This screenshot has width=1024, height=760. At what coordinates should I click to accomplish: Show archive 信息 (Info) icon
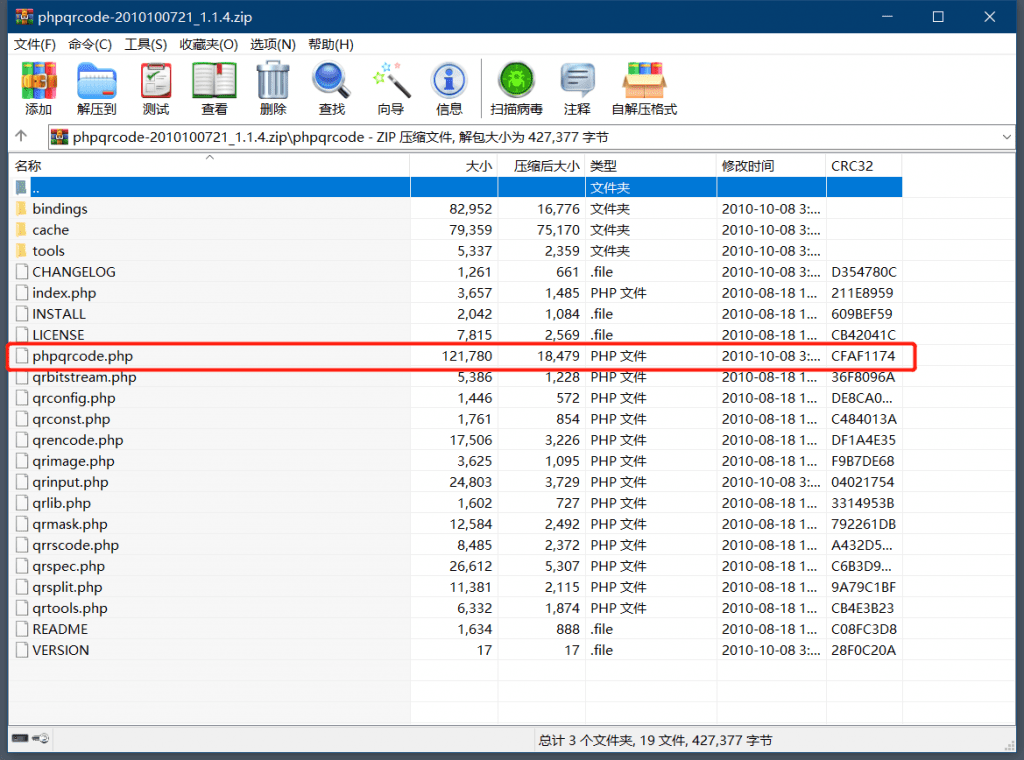[x=449, y=88]
